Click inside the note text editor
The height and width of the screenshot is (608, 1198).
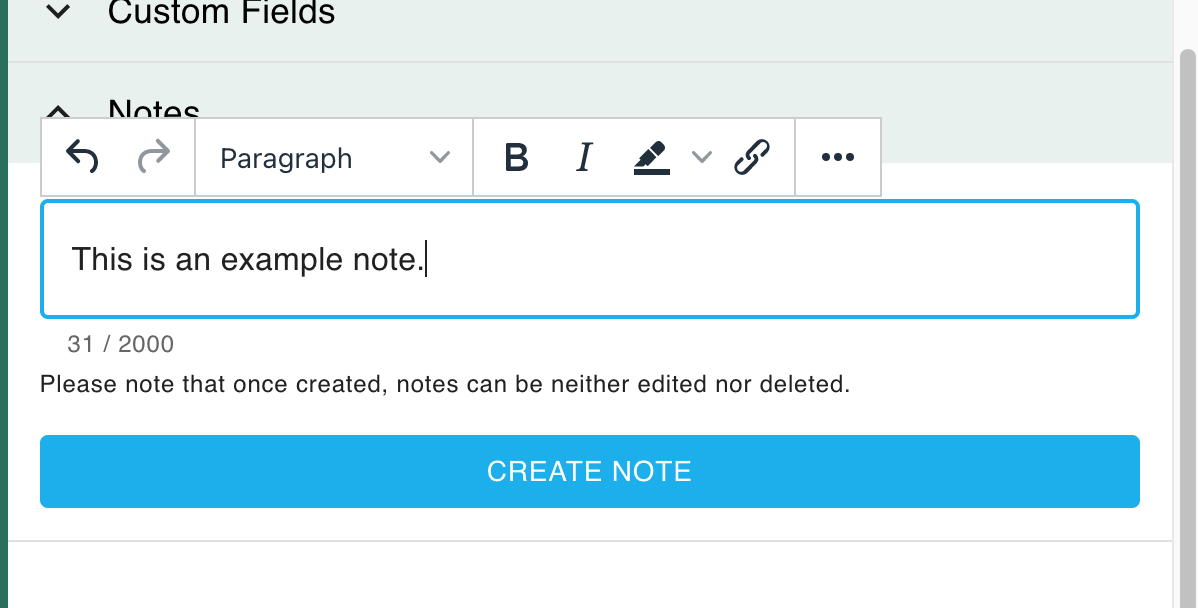590,259
